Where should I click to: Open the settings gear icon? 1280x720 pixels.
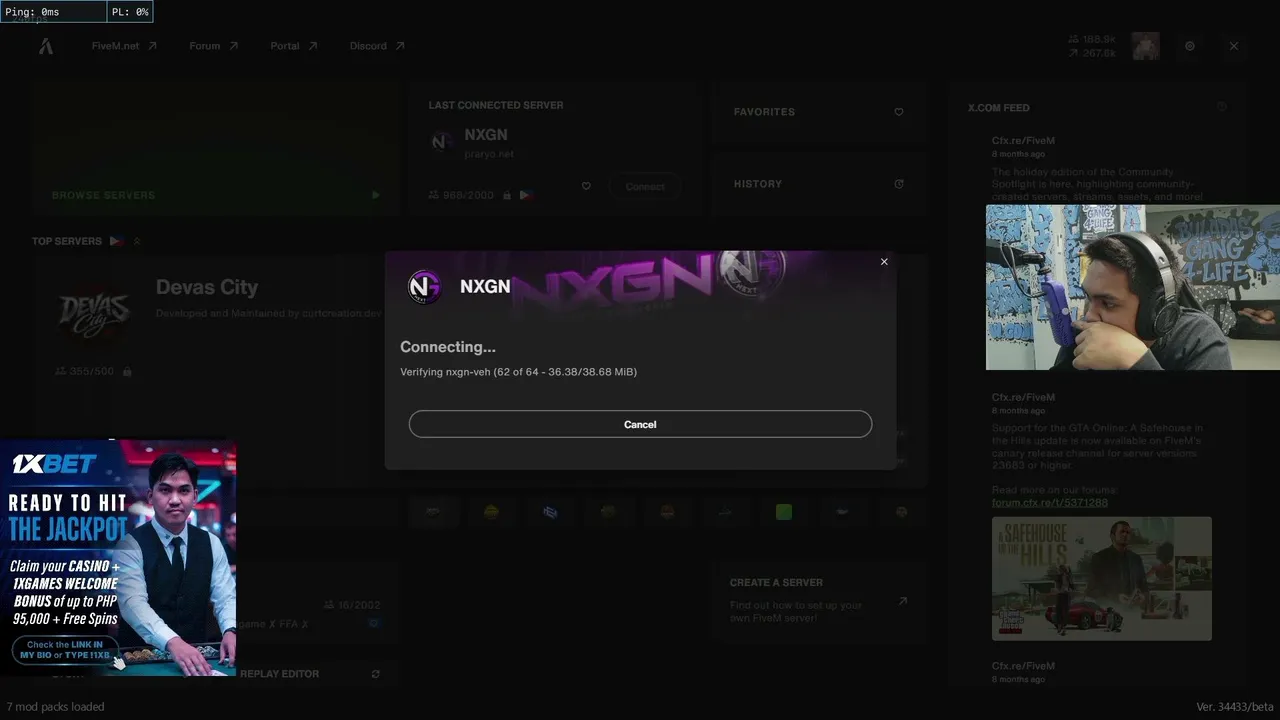point(1190,46)
